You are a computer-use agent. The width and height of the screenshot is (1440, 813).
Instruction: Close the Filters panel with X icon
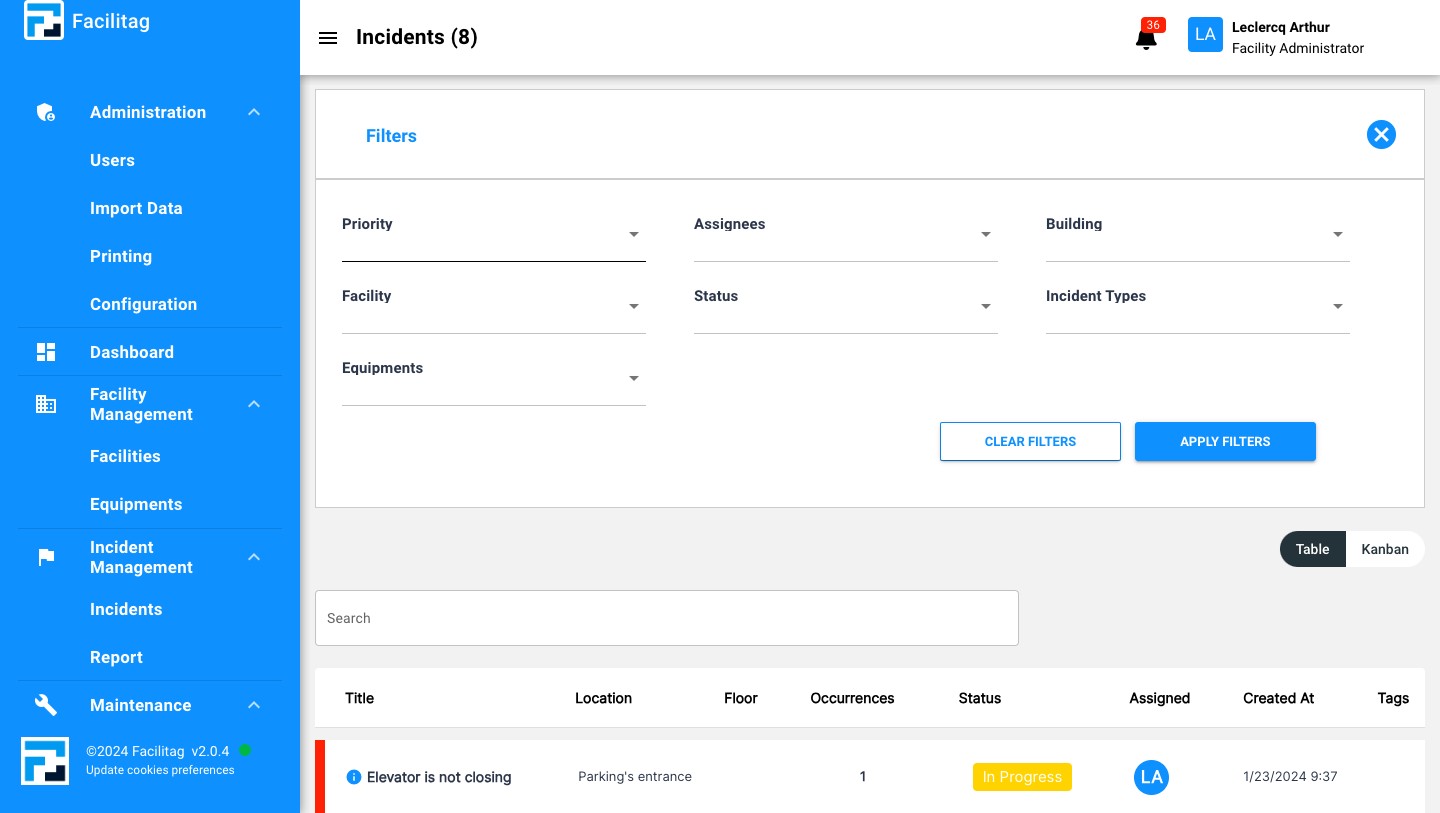point(1381,135)
